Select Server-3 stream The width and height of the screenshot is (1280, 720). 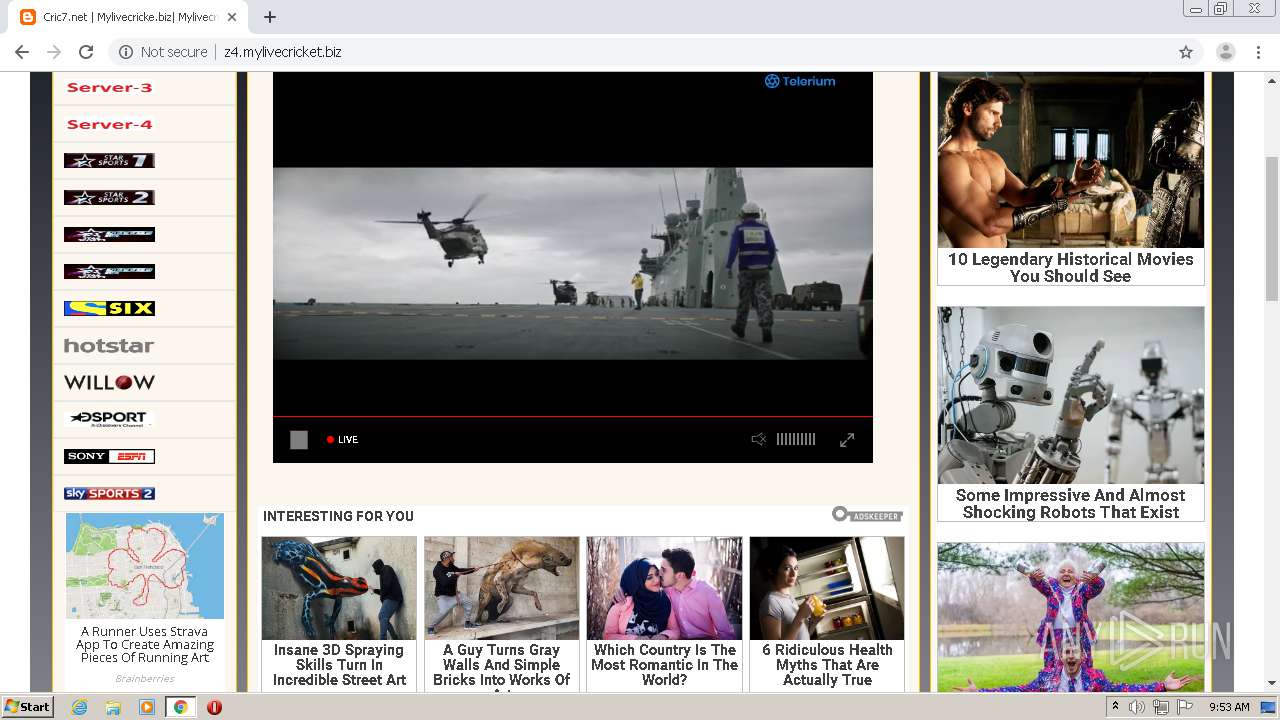pyautogui.click(x=110, y=88)
